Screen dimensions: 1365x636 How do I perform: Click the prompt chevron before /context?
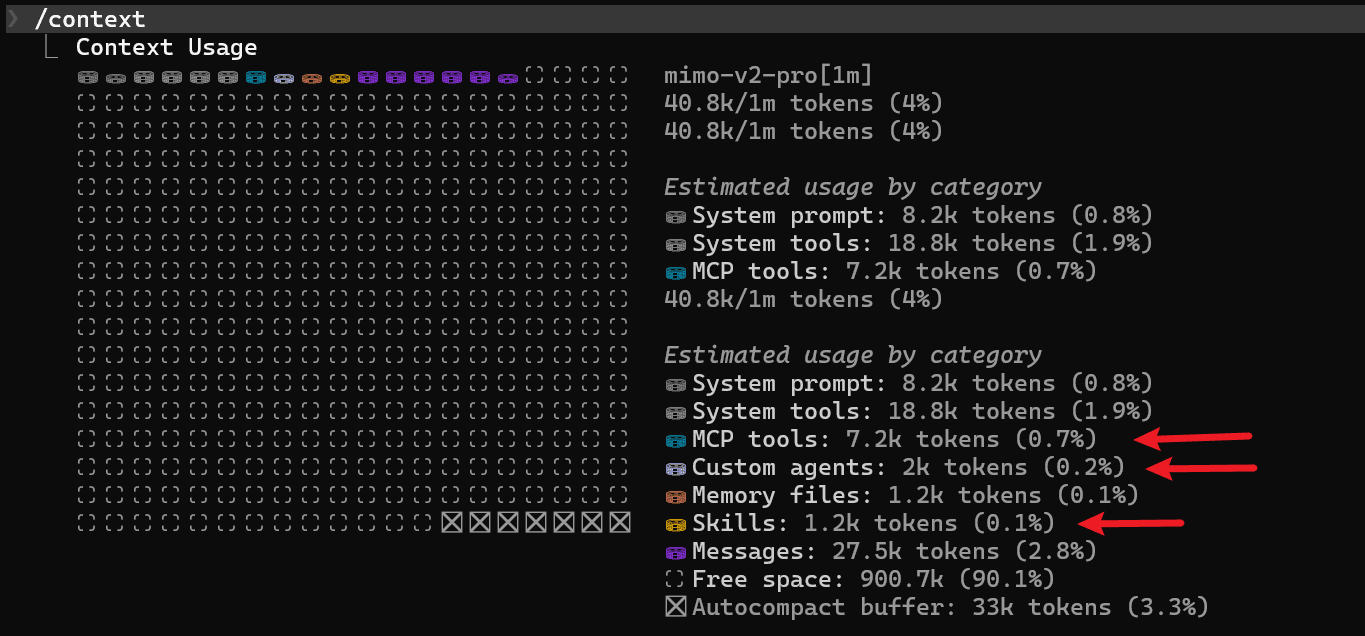[x=13, y=19]
